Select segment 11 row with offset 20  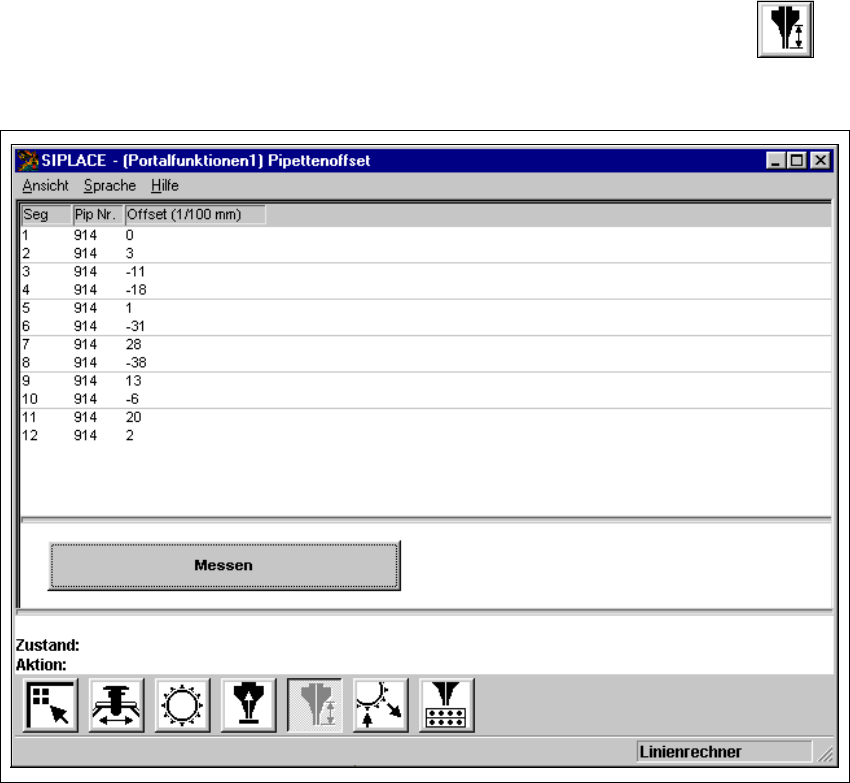[x=426, y=417]
